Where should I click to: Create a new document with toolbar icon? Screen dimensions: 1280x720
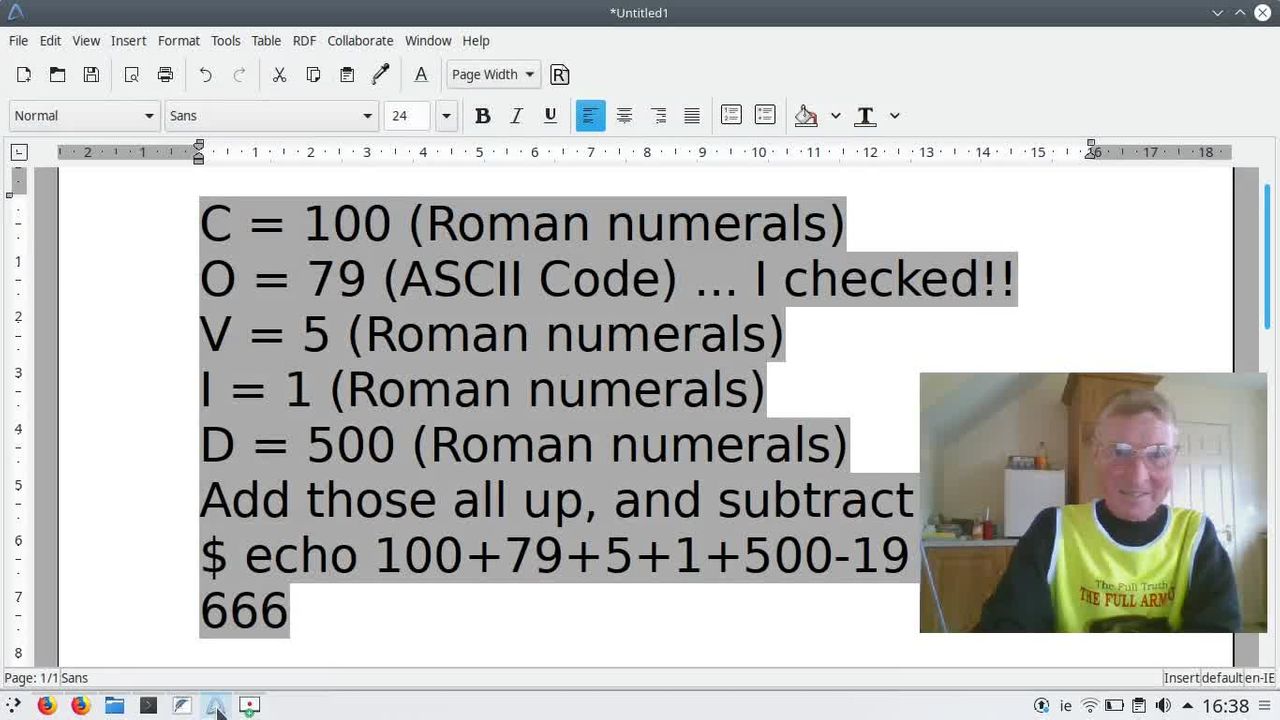[x=24, y=75]
